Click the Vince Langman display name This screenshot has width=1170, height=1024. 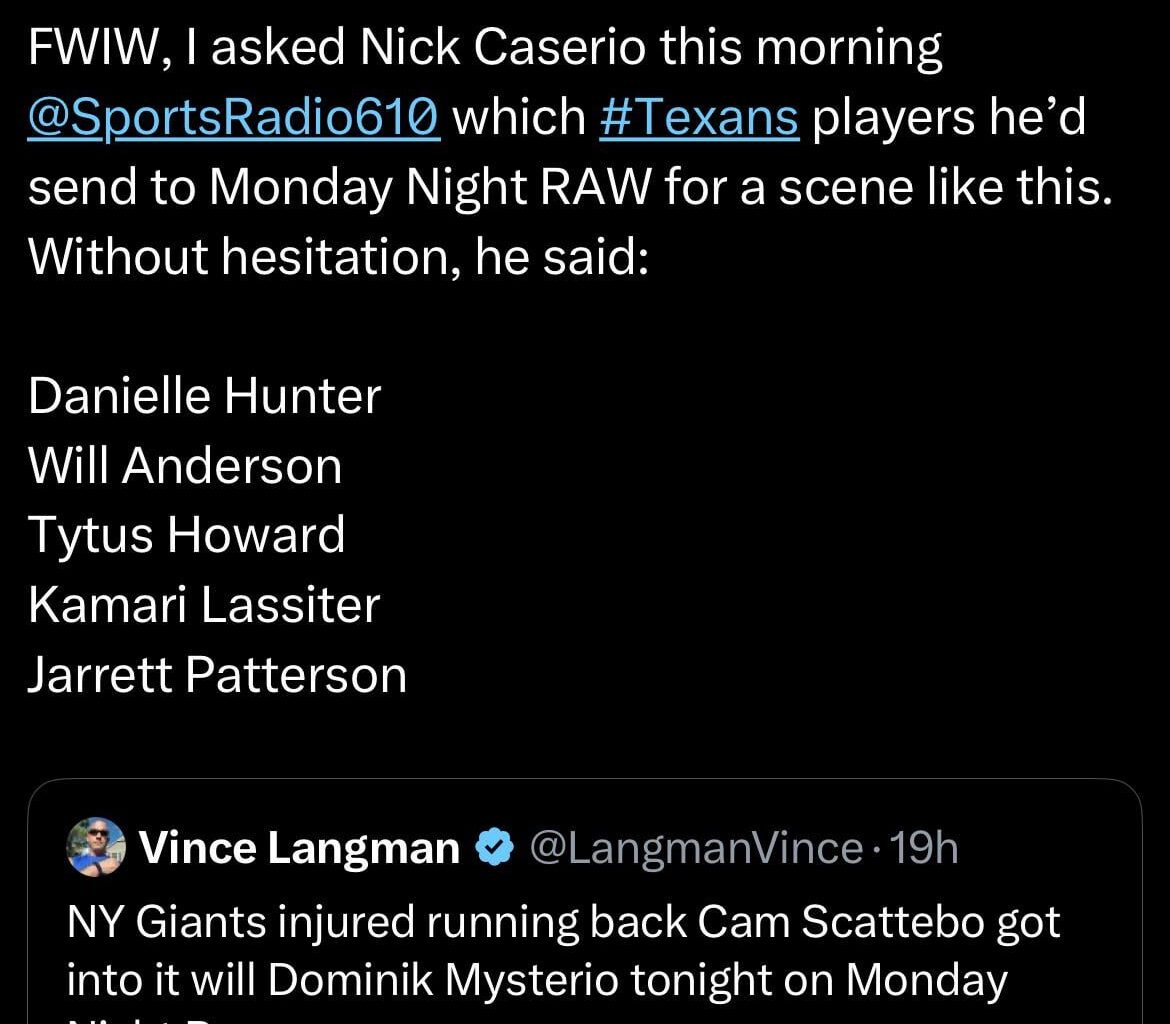point(299,849)
